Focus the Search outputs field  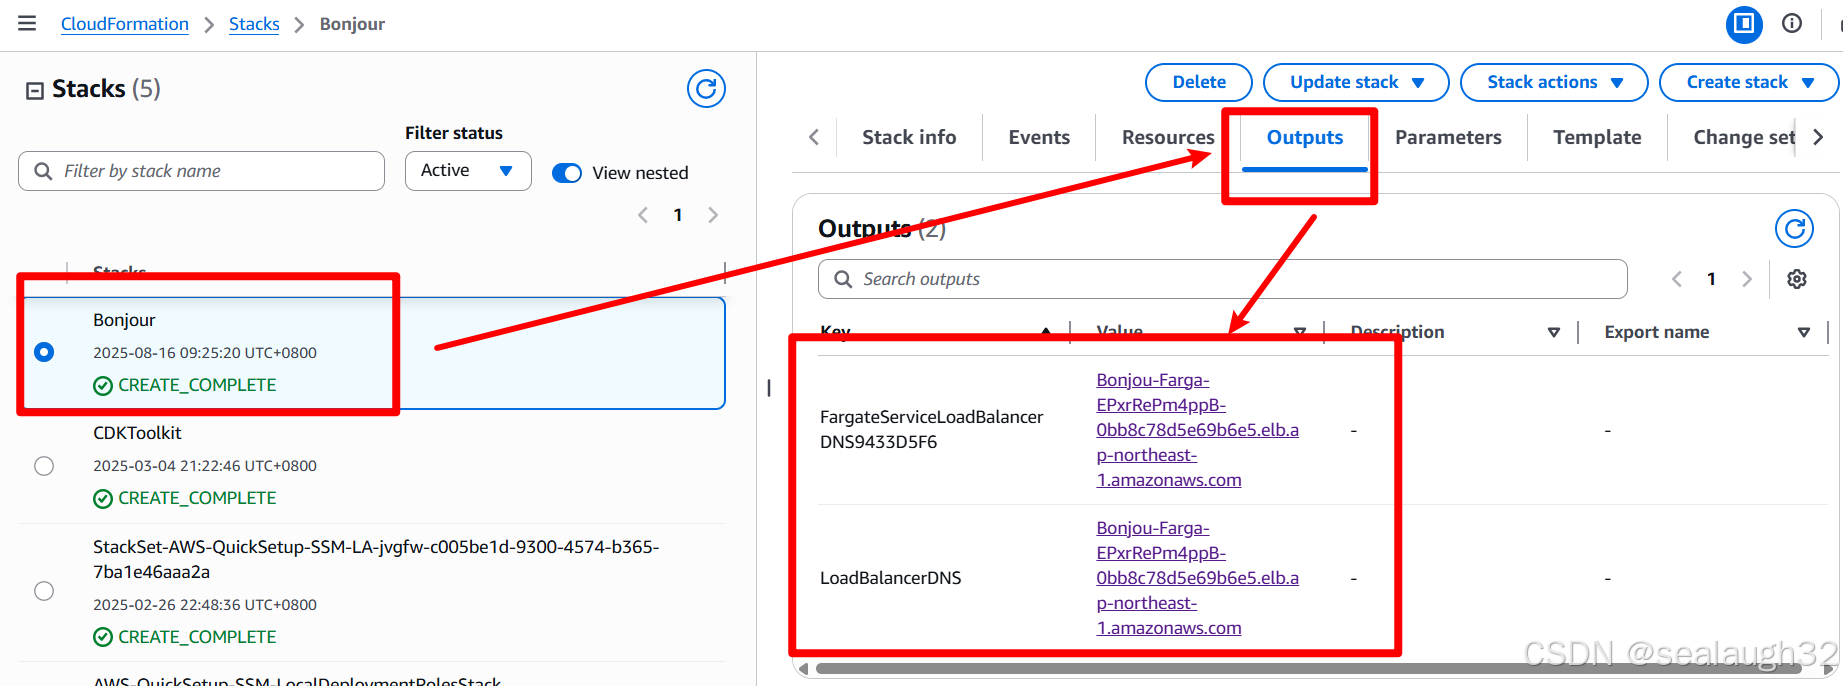pos(1222,279)
